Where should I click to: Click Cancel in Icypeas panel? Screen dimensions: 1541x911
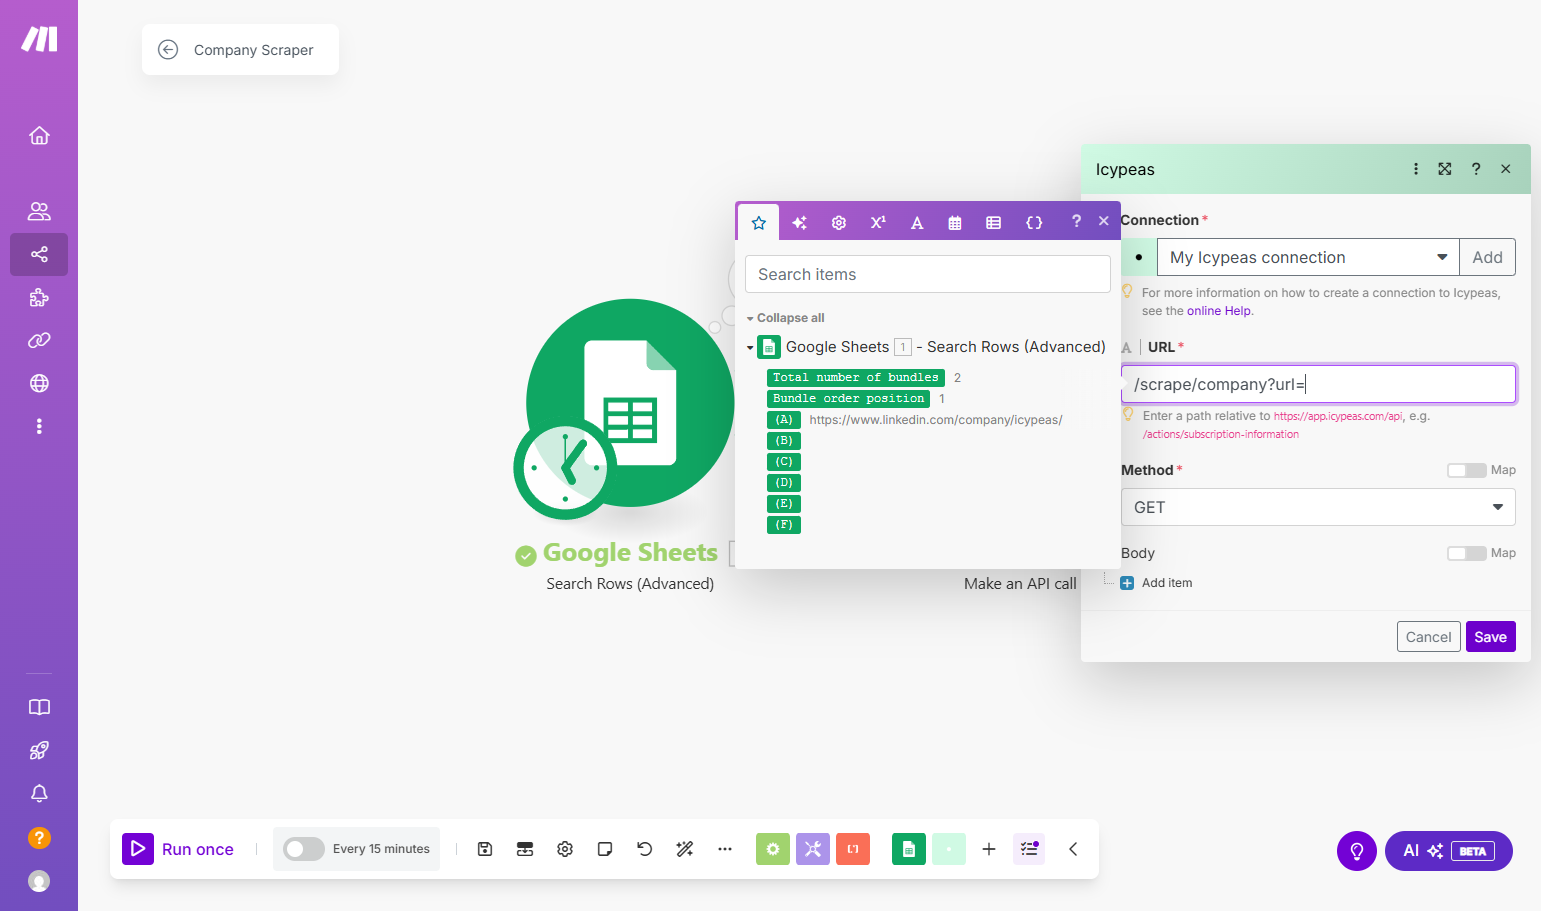pyautogui.click(x=1428, y=637)
